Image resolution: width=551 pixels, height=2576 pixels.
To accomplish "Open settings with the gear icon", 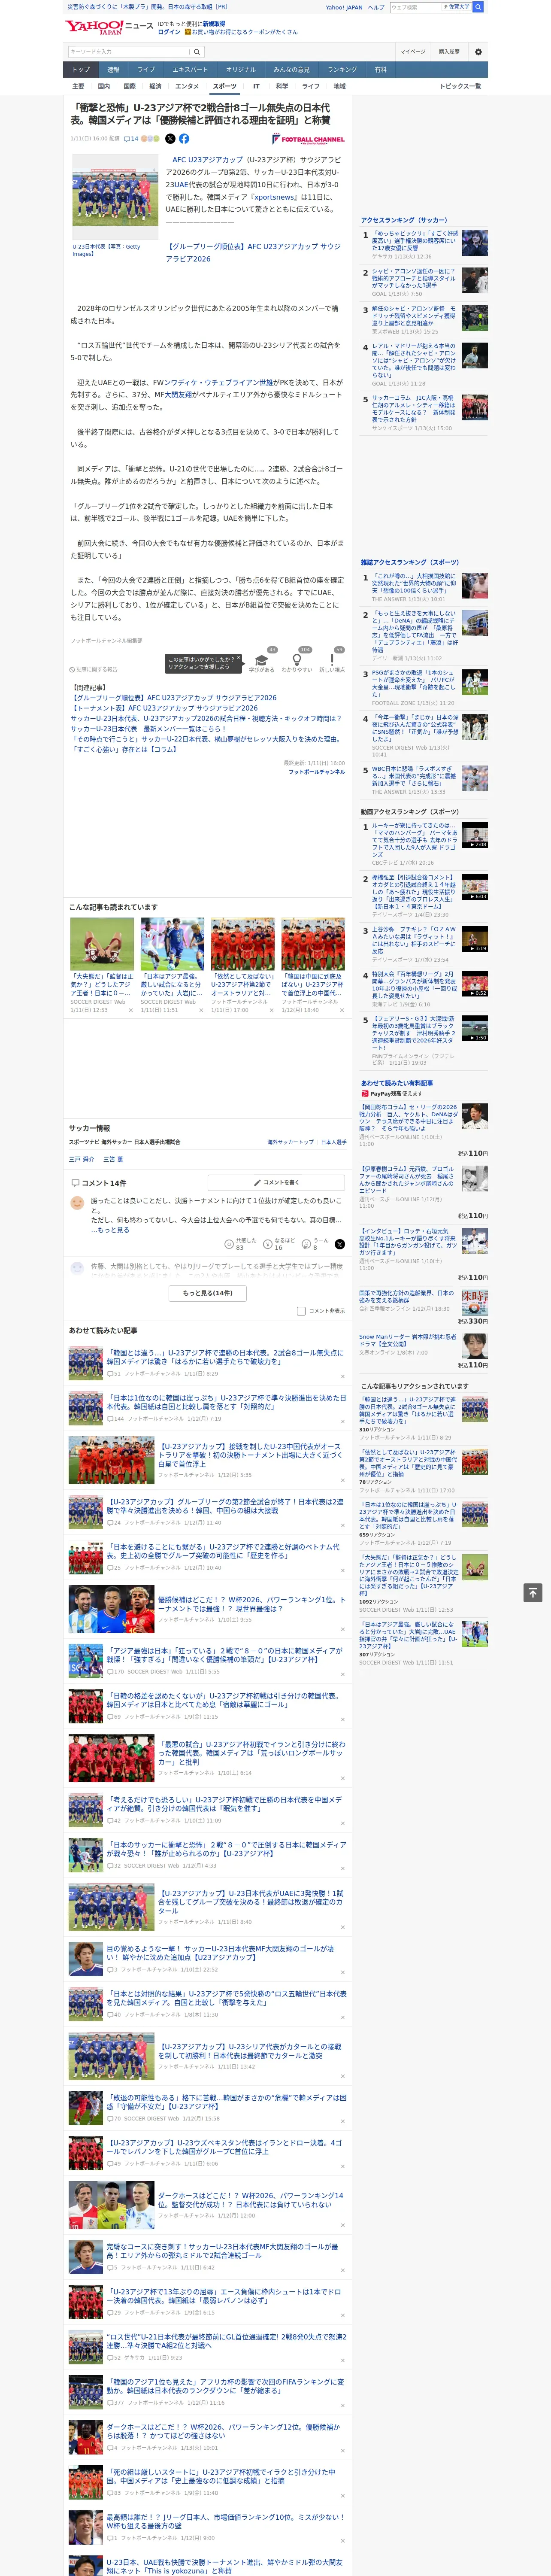I will point(478,52).
